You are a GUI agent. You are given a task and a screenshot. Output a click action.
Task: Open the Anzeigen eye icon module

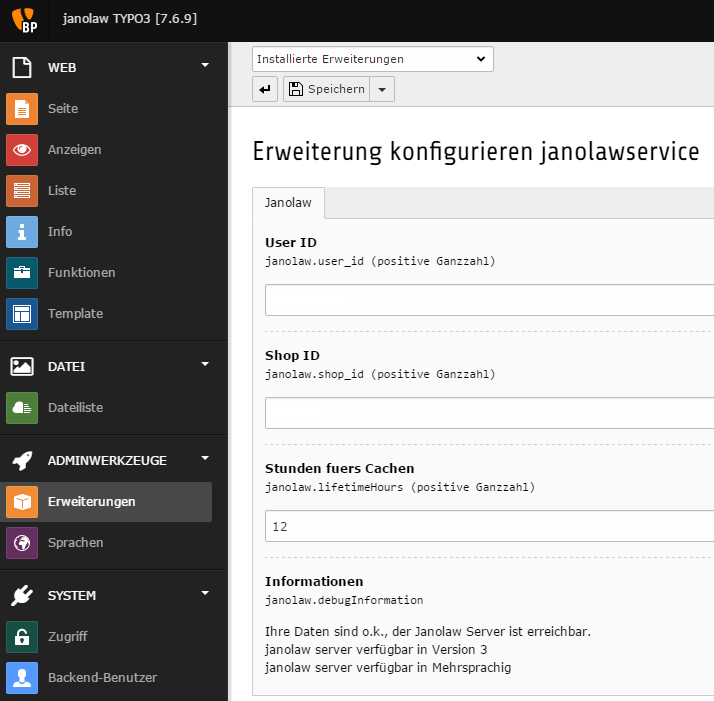click(x=22, y=150)
